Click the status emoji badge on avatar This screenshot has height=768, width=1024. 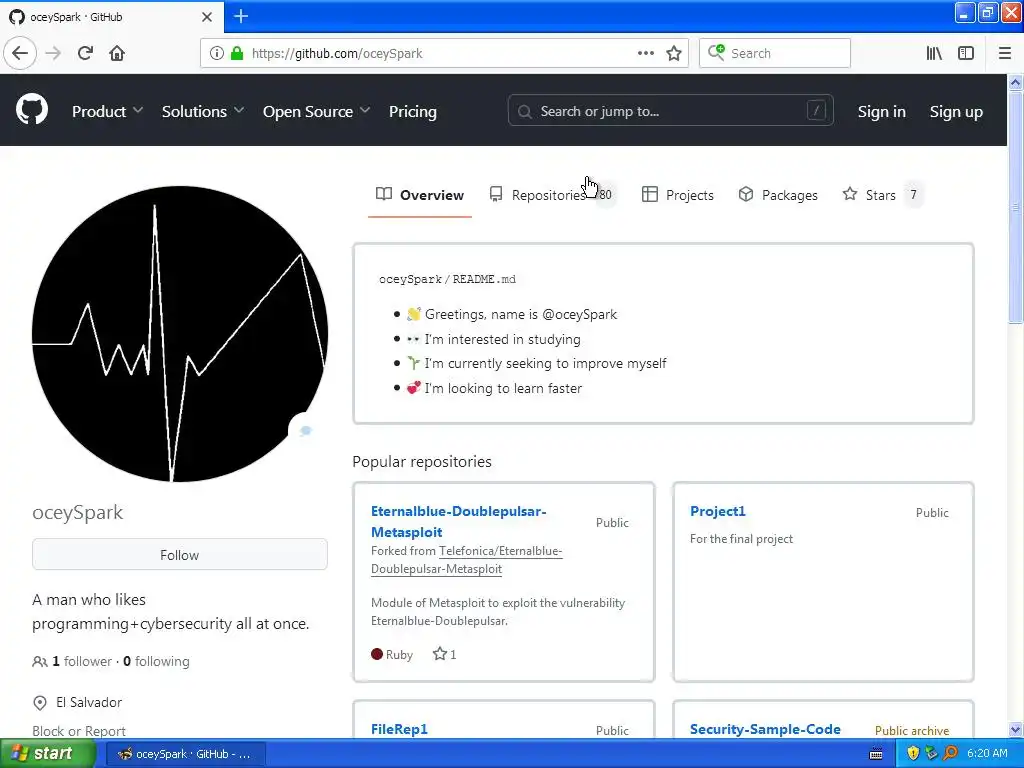tap(305, 430)
